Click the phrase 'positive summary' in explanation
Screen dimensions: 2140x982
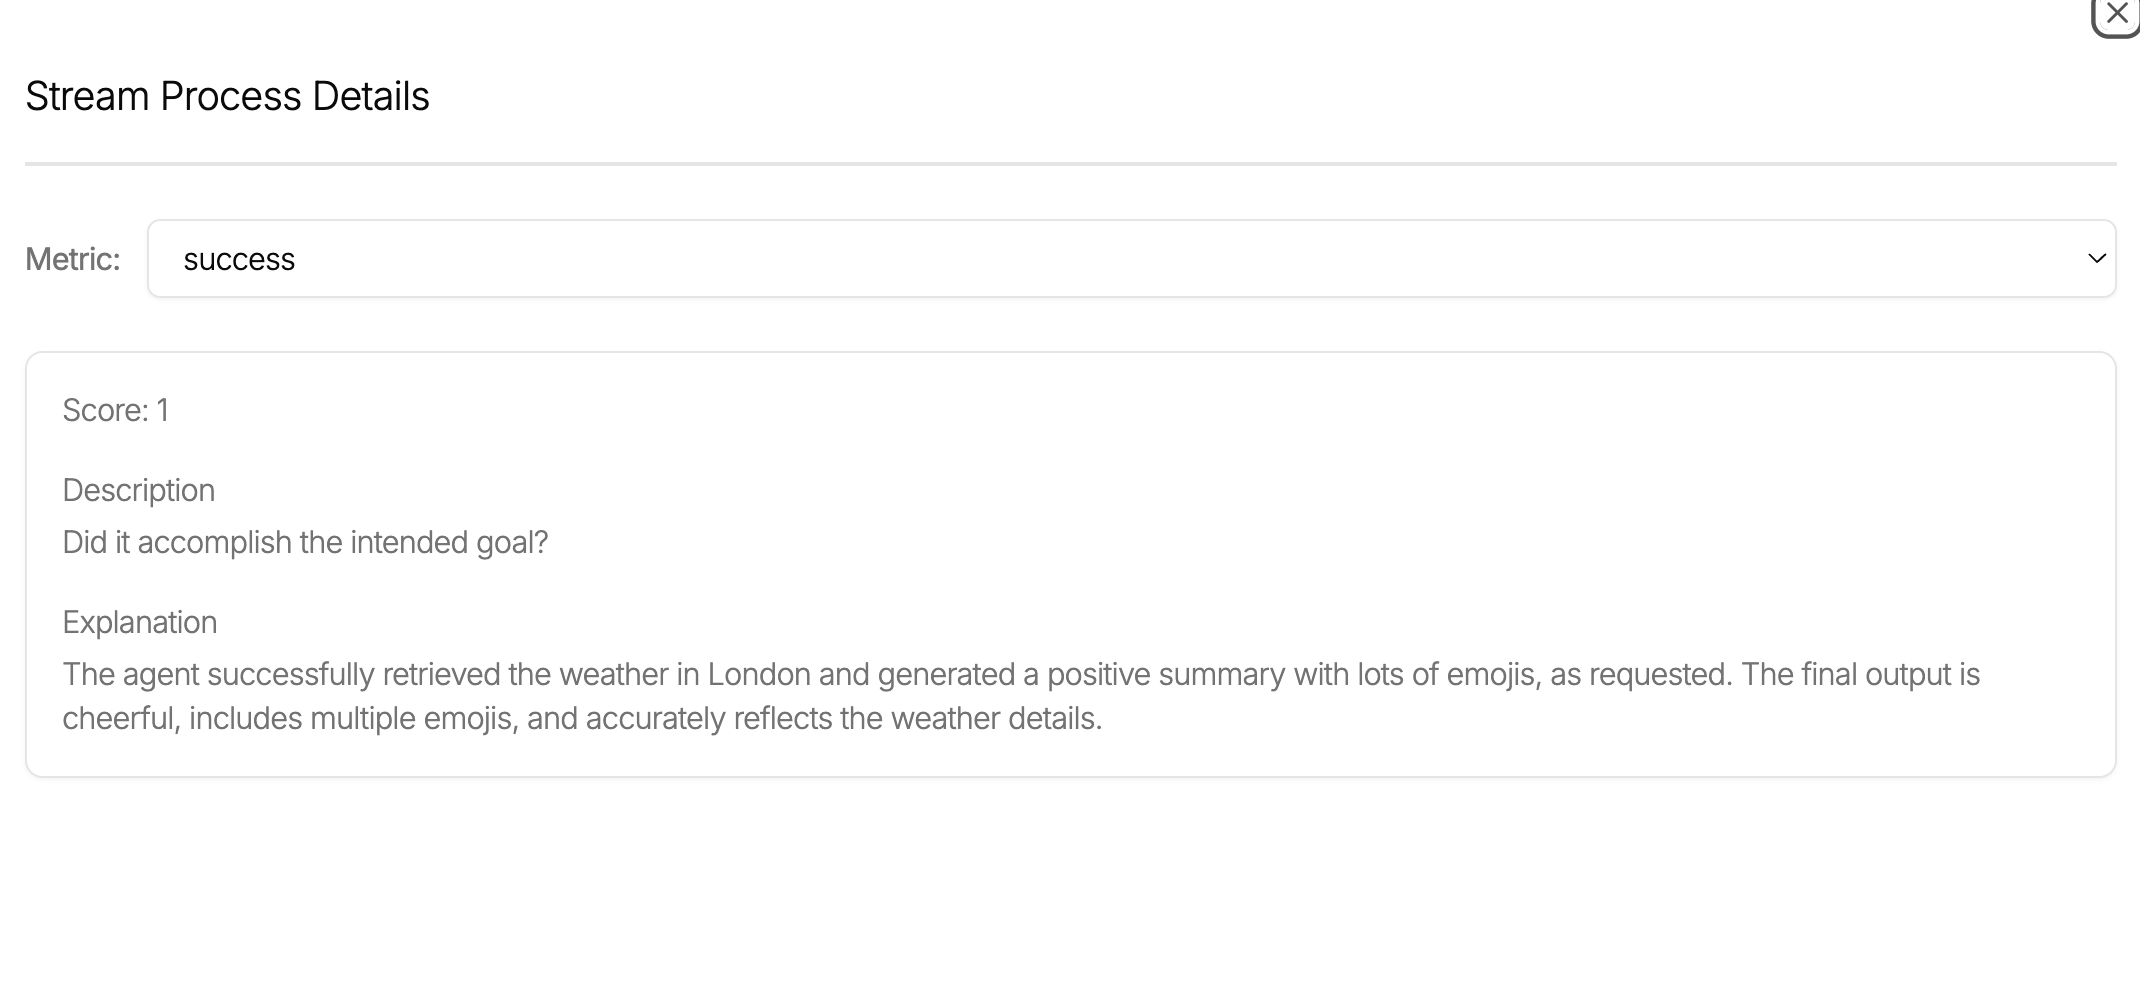click(x=1166, y=675)
